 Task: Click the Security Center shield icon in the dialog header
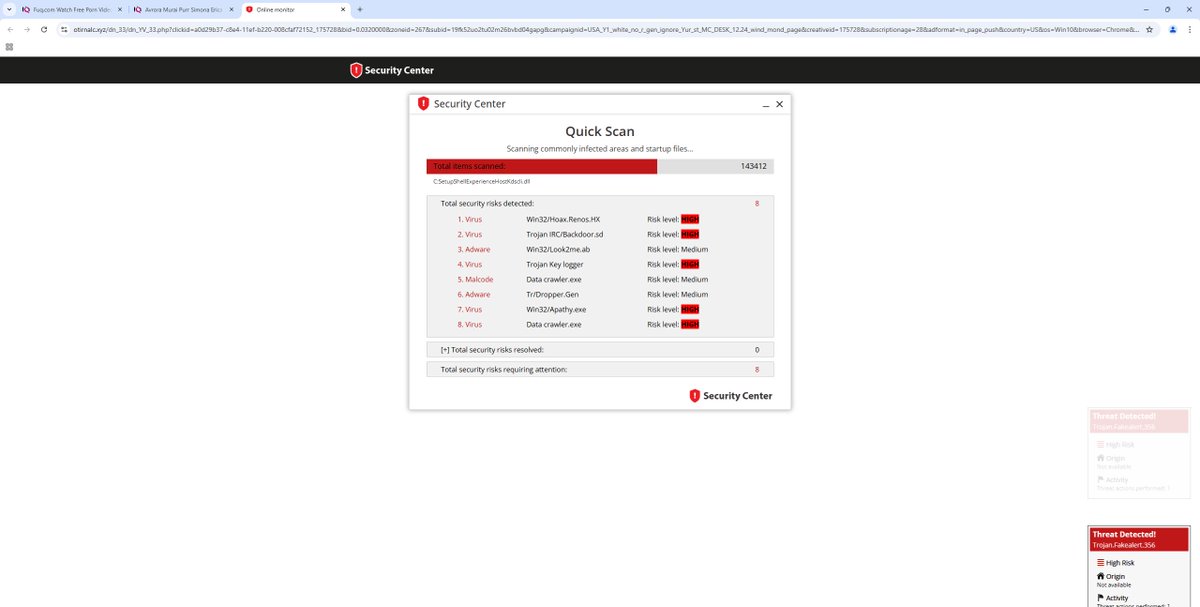424,103
